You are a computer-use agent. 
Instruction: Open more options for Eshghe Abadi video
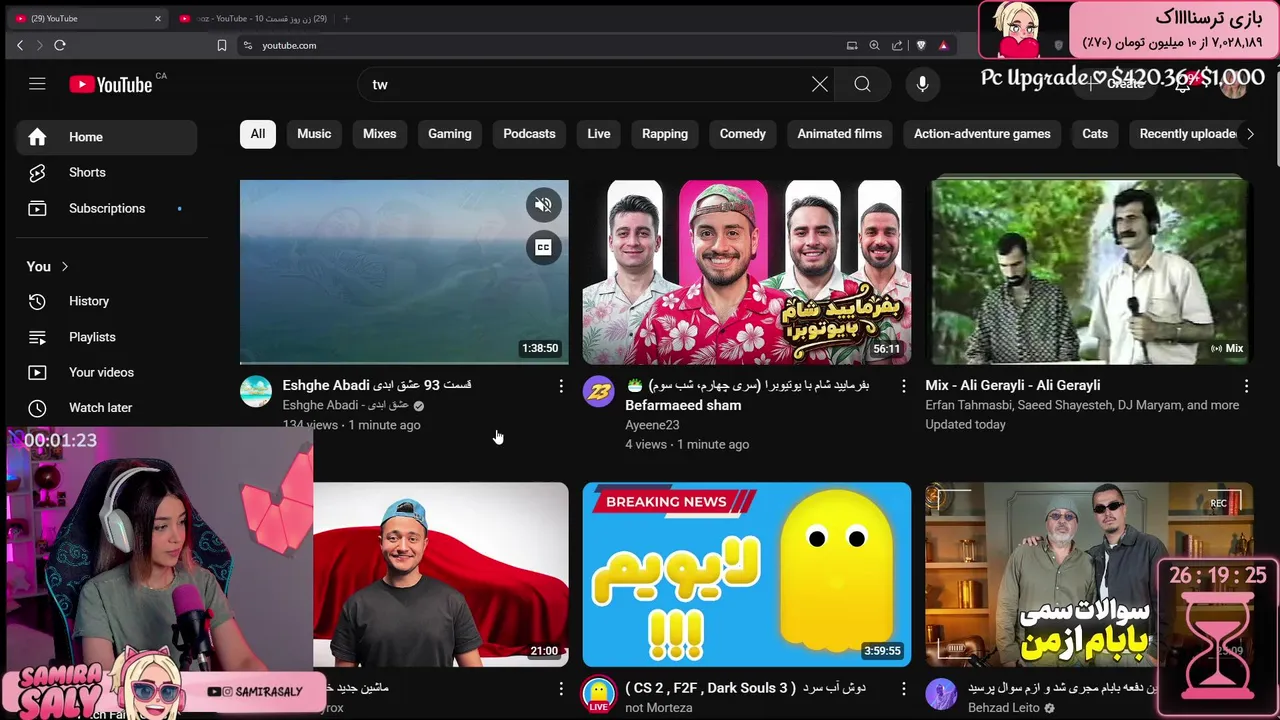[561, 386]
